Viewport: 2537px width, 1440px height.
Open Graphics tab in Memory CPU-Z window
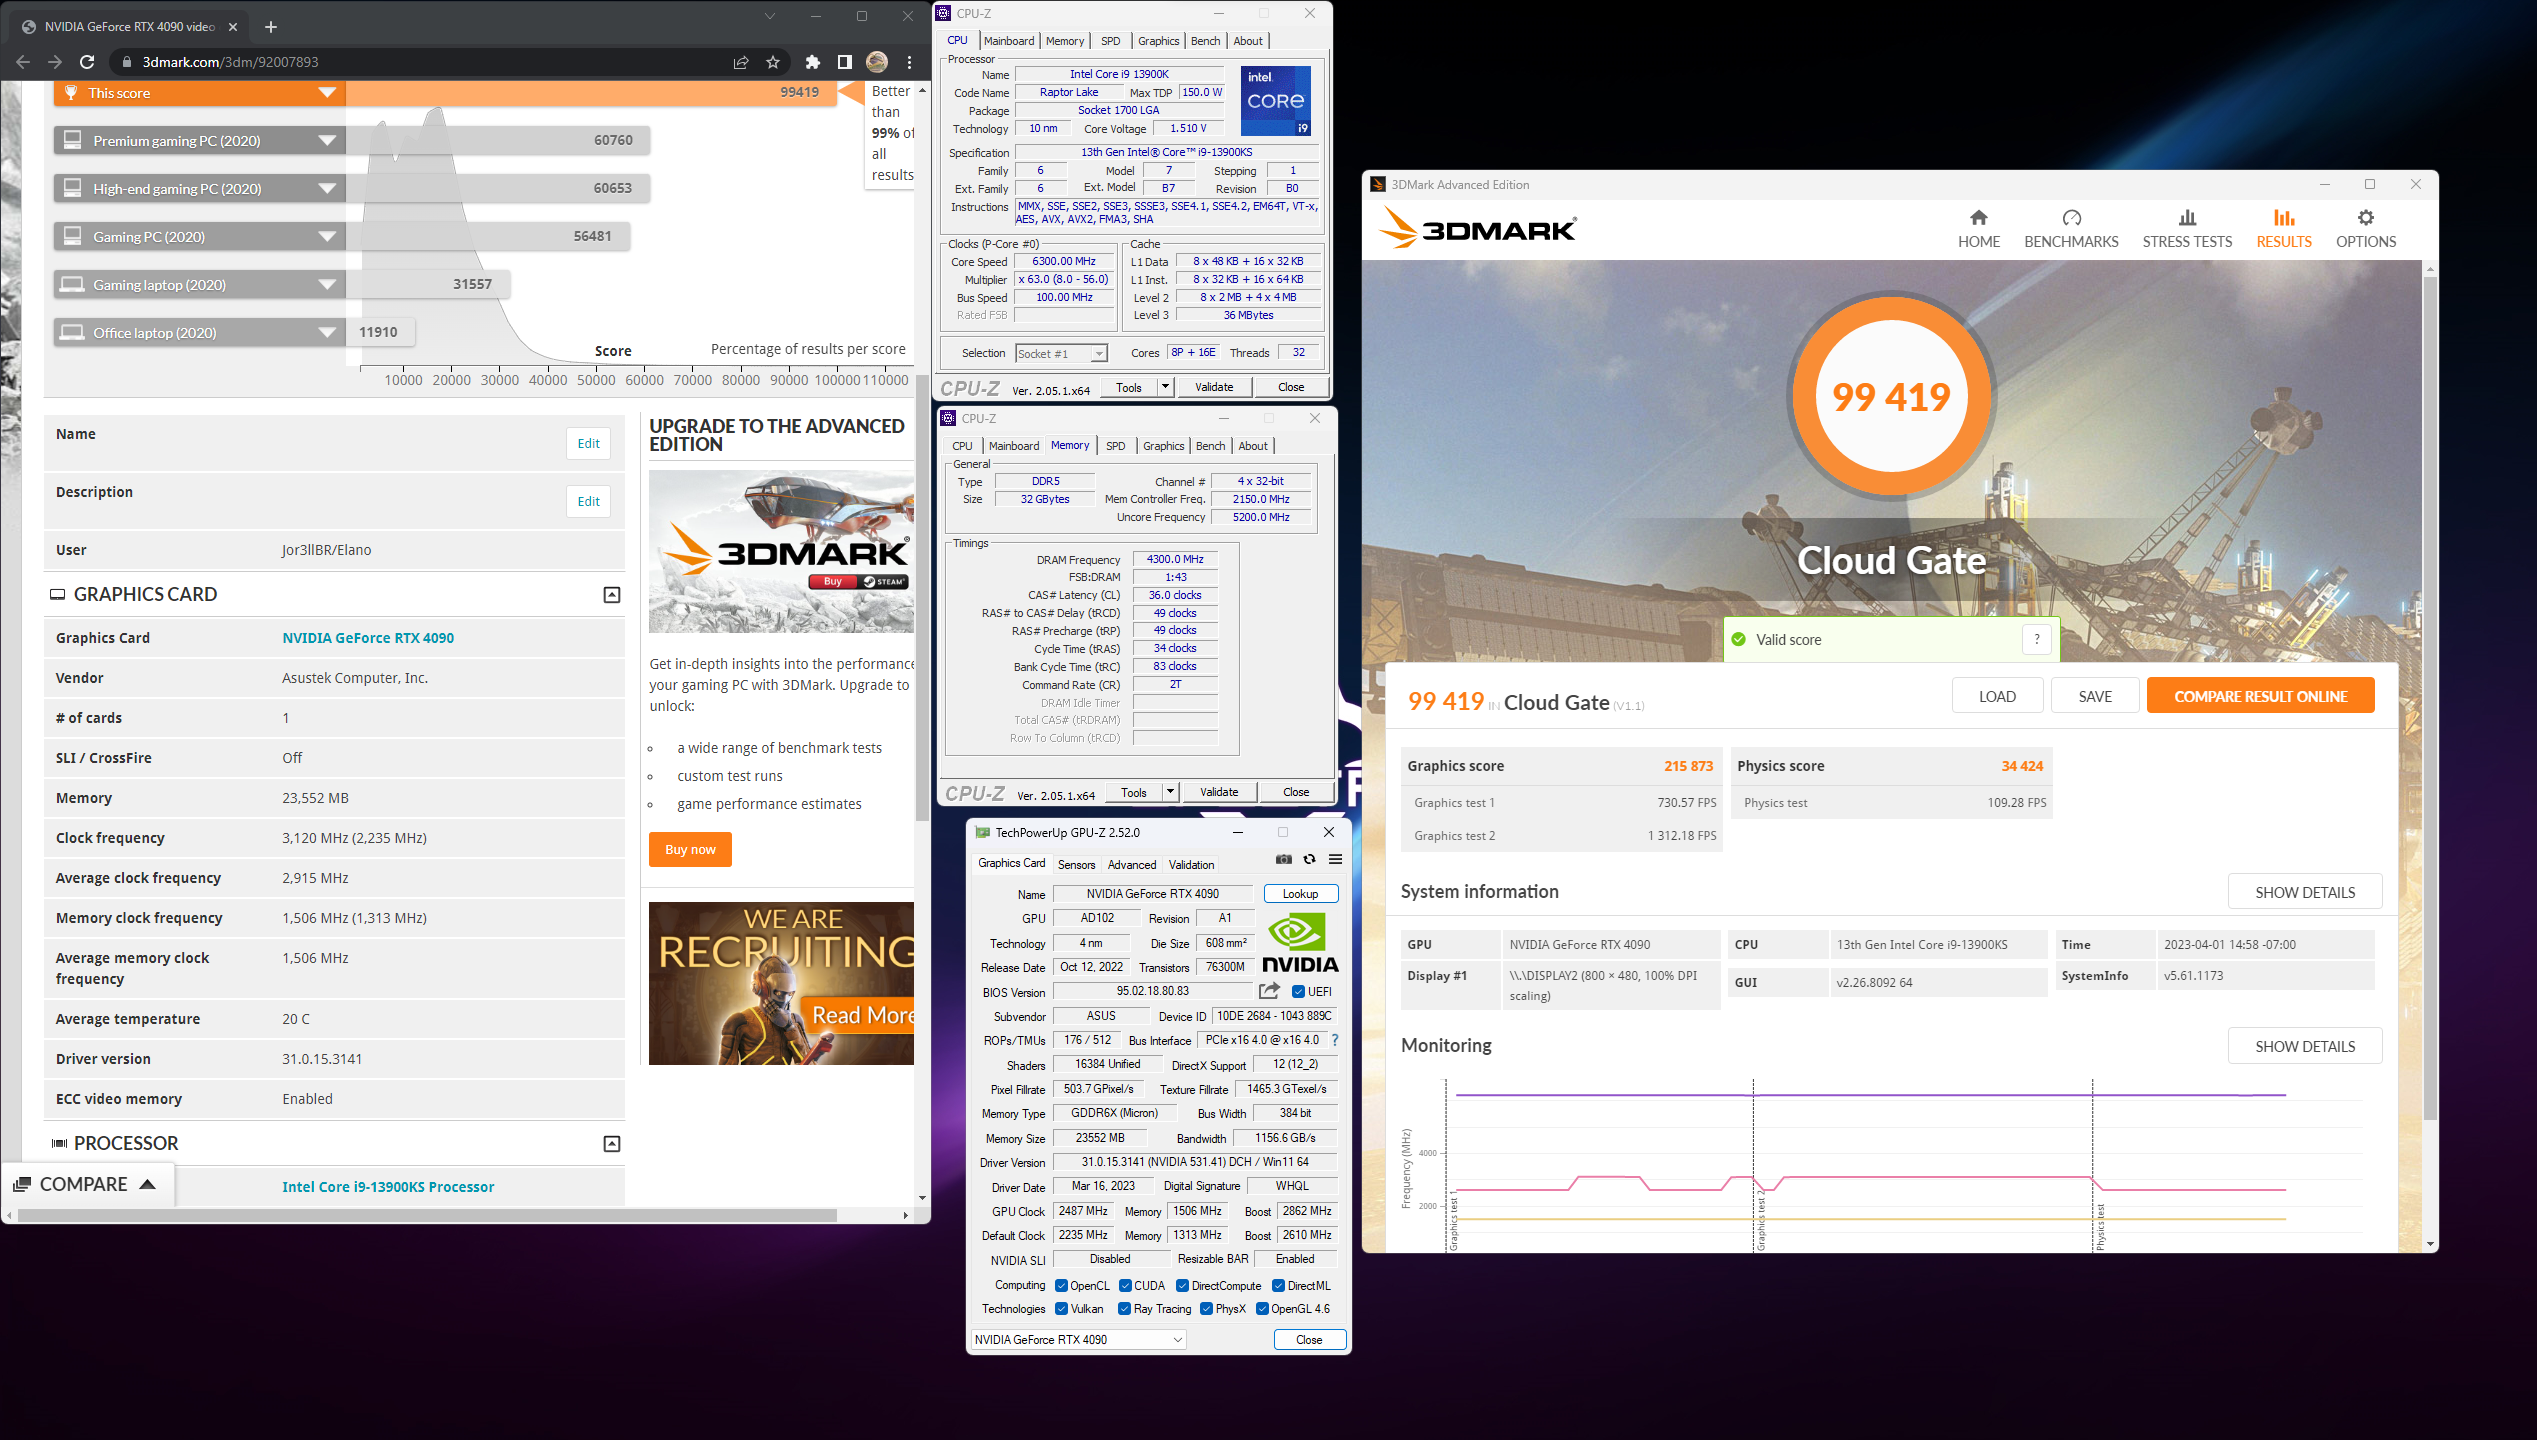click(x=1163, y=446)
